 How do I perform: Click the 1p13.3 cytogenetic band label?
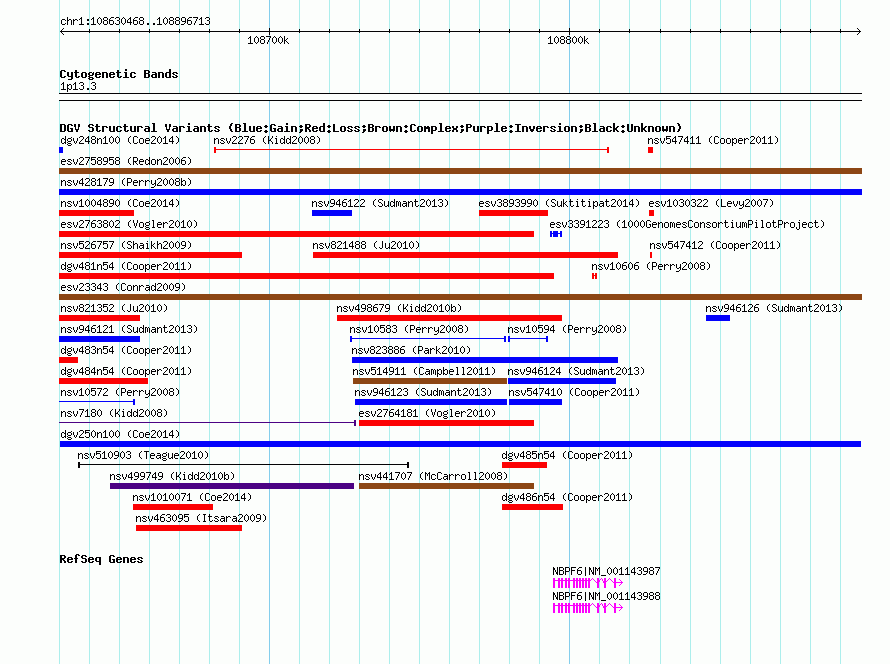click(78, 86)
